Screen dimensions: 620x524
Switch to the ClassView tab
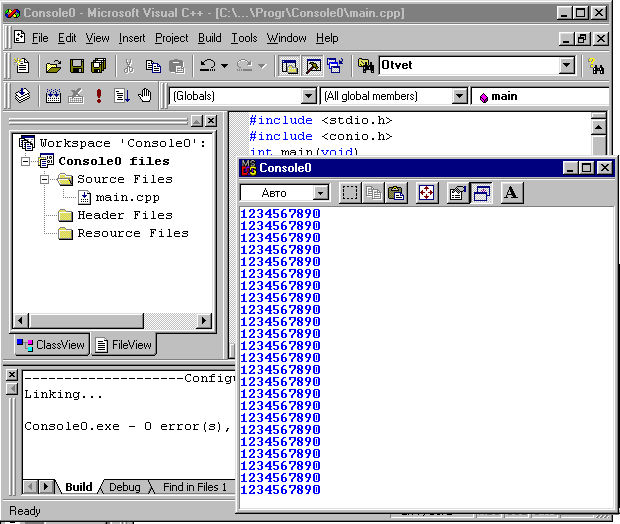(51, 345)
